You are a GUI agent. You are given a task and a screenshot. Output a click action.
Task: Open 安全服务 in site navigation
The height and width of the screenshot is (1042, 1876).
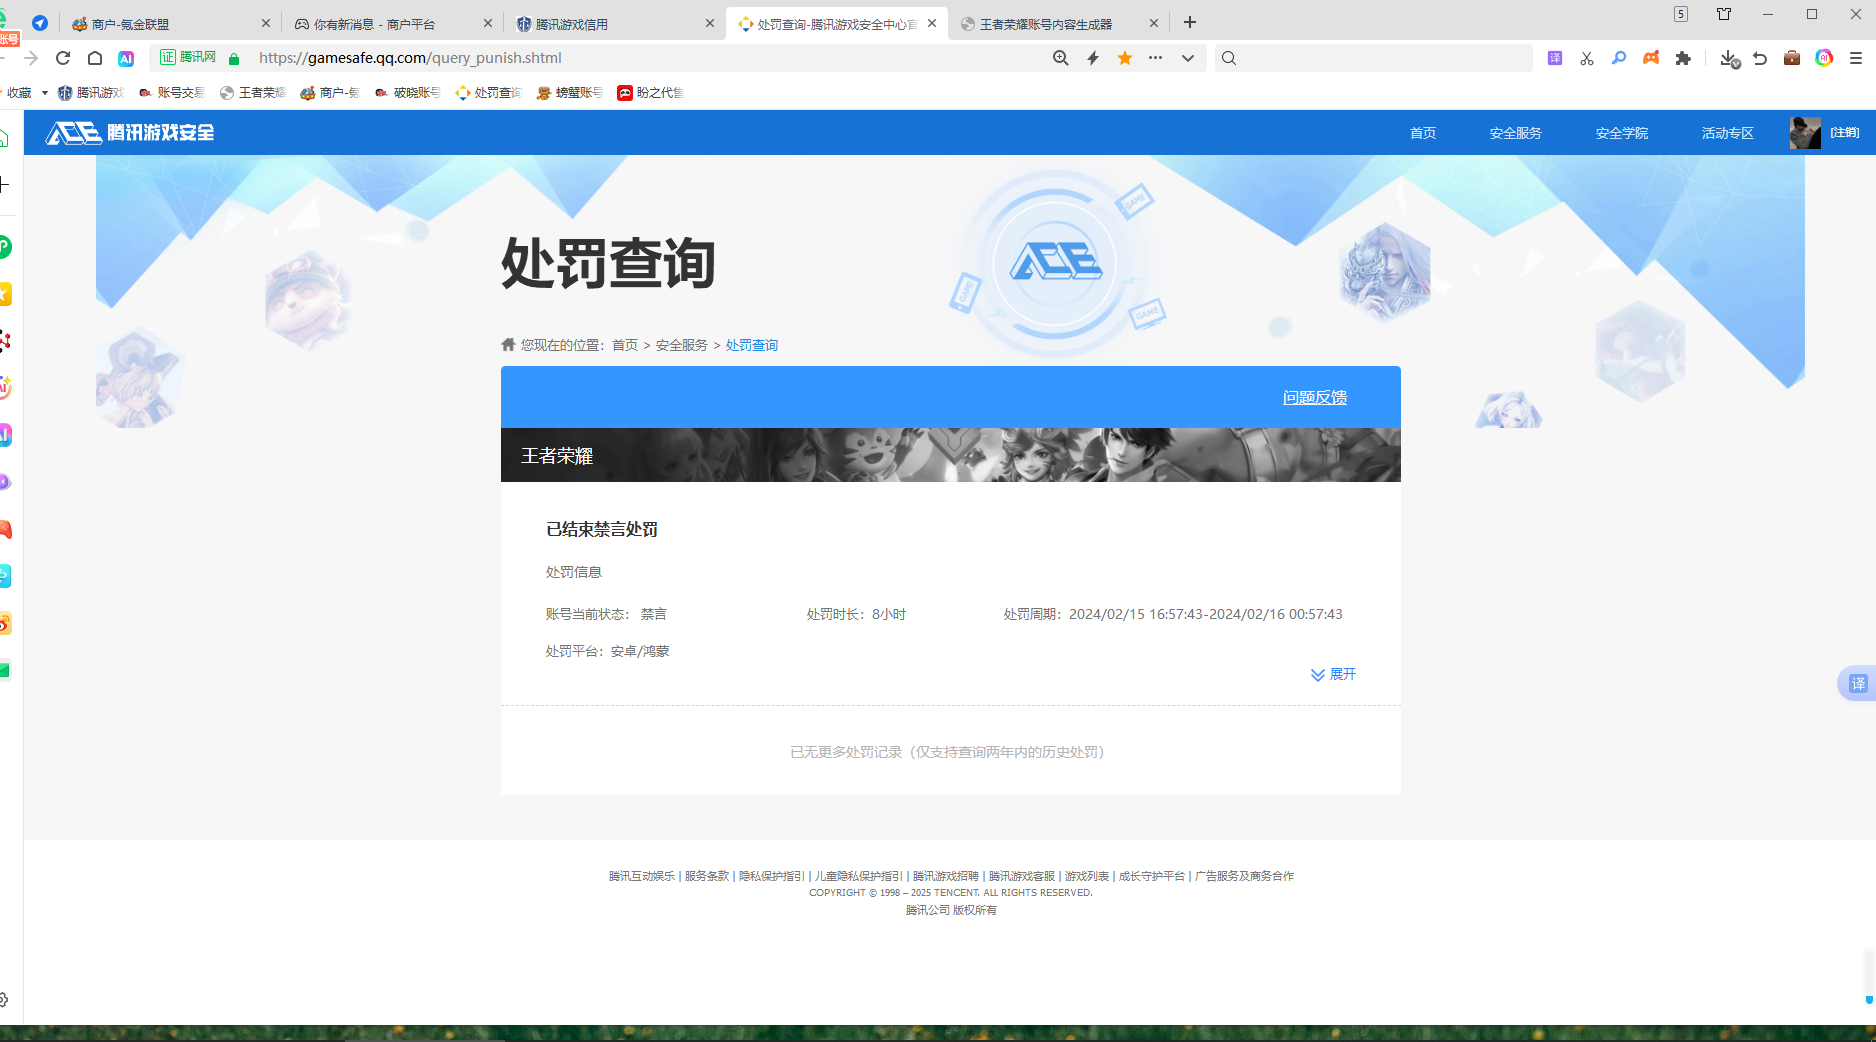point(1516,133)
